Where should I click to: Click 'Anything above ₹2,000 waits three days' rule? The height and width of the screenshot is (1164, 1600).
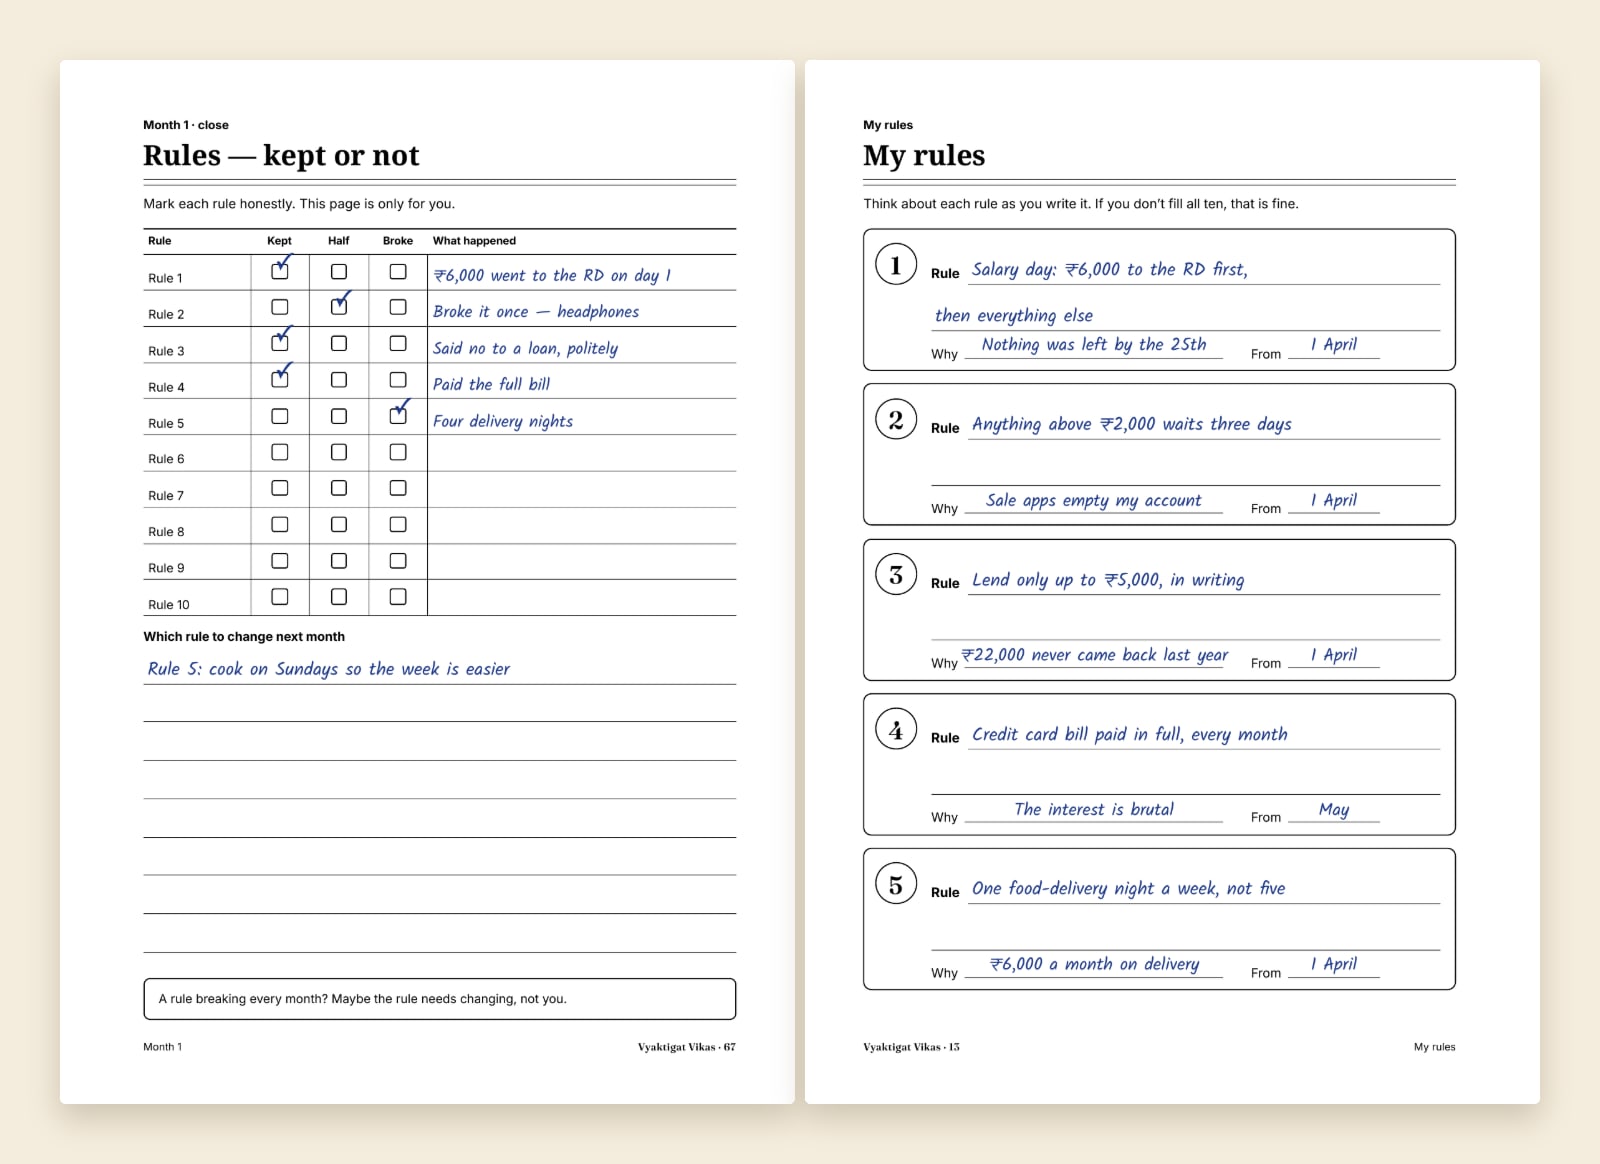tap(1131, 424)
